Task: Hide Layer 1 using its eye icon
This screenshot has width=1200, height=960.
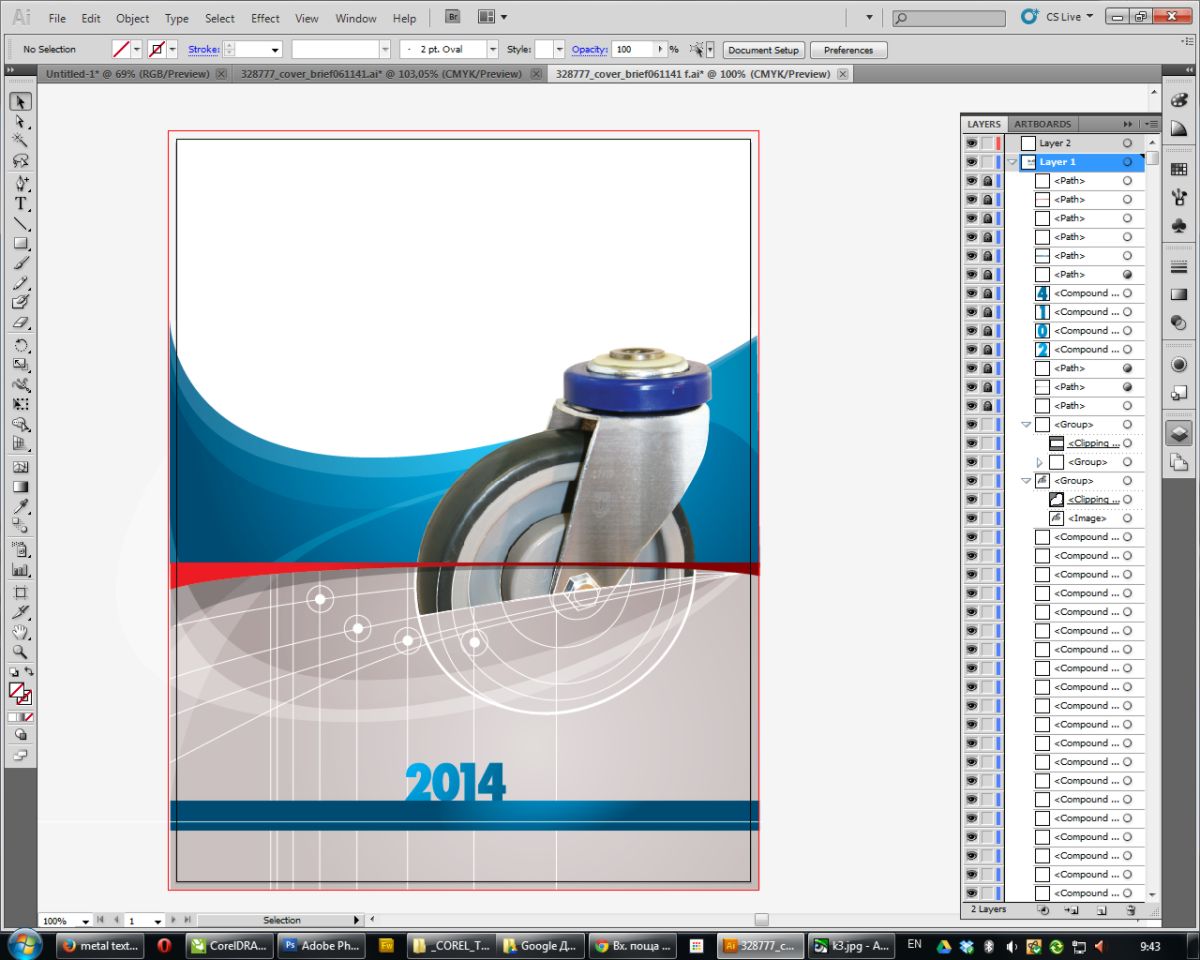Action: point(971,162)
